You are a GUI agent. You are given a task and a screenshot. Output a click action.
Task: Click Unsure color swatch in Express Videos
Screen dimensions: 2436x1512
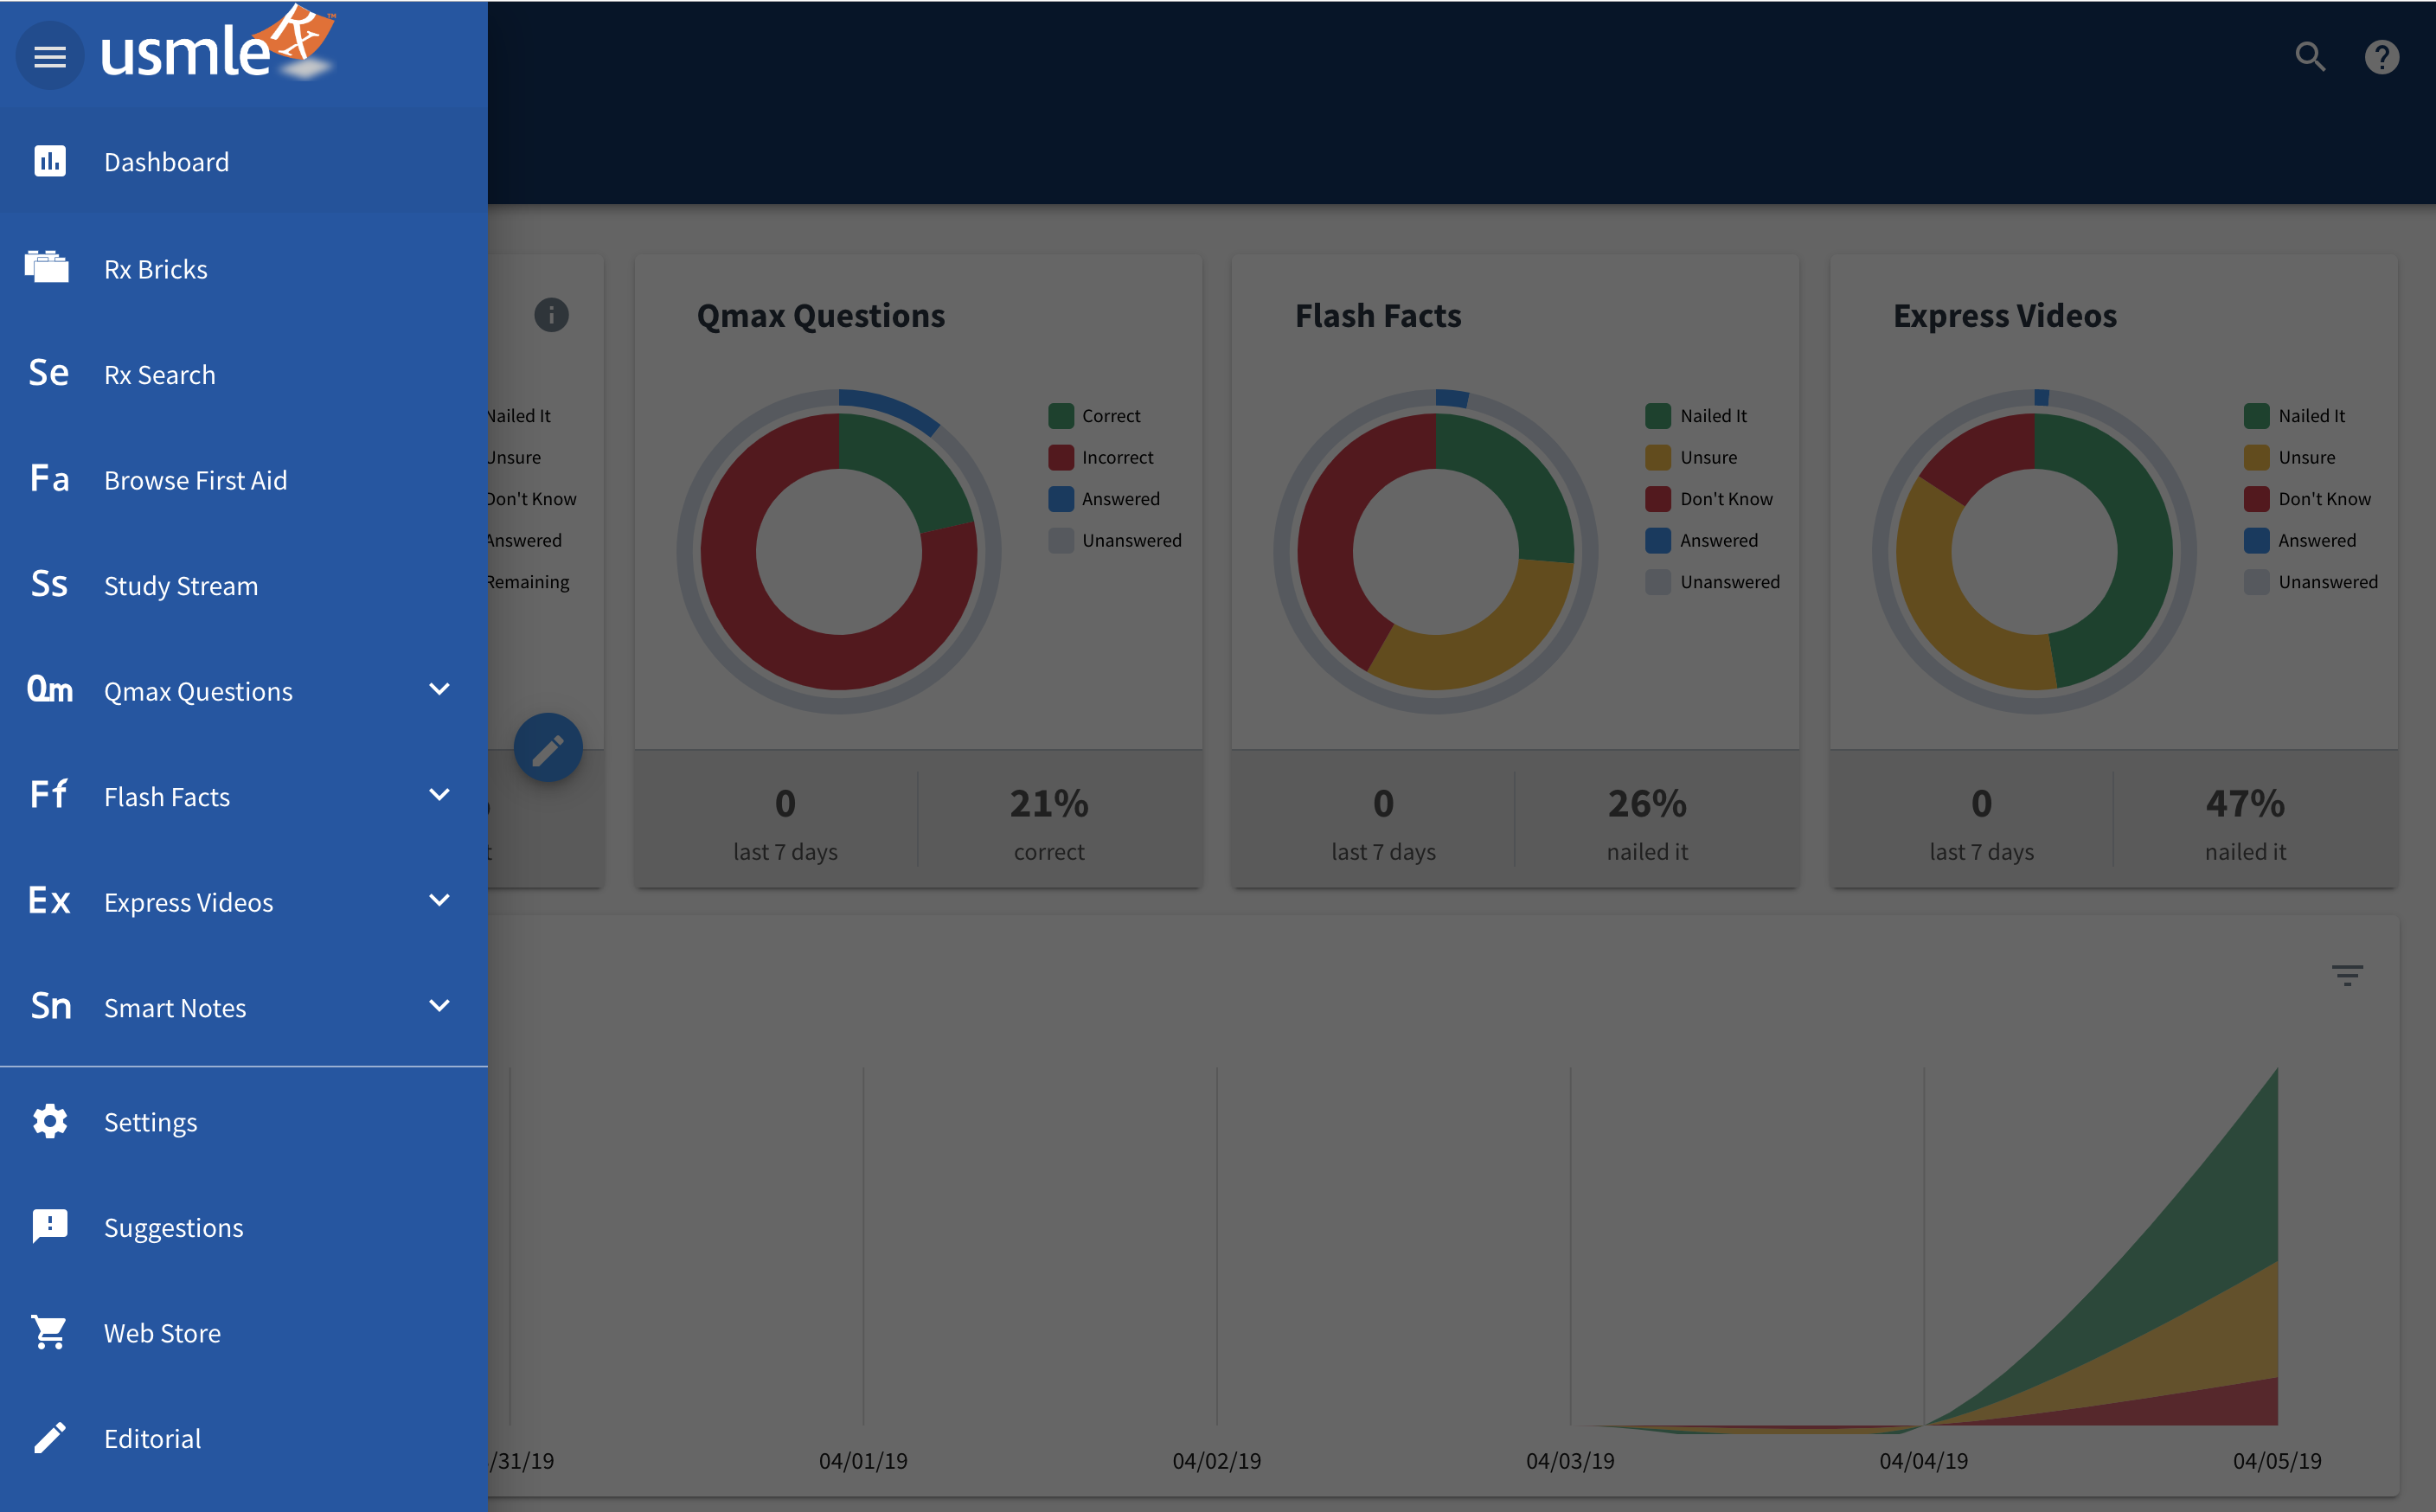(x=2256, y=457)
